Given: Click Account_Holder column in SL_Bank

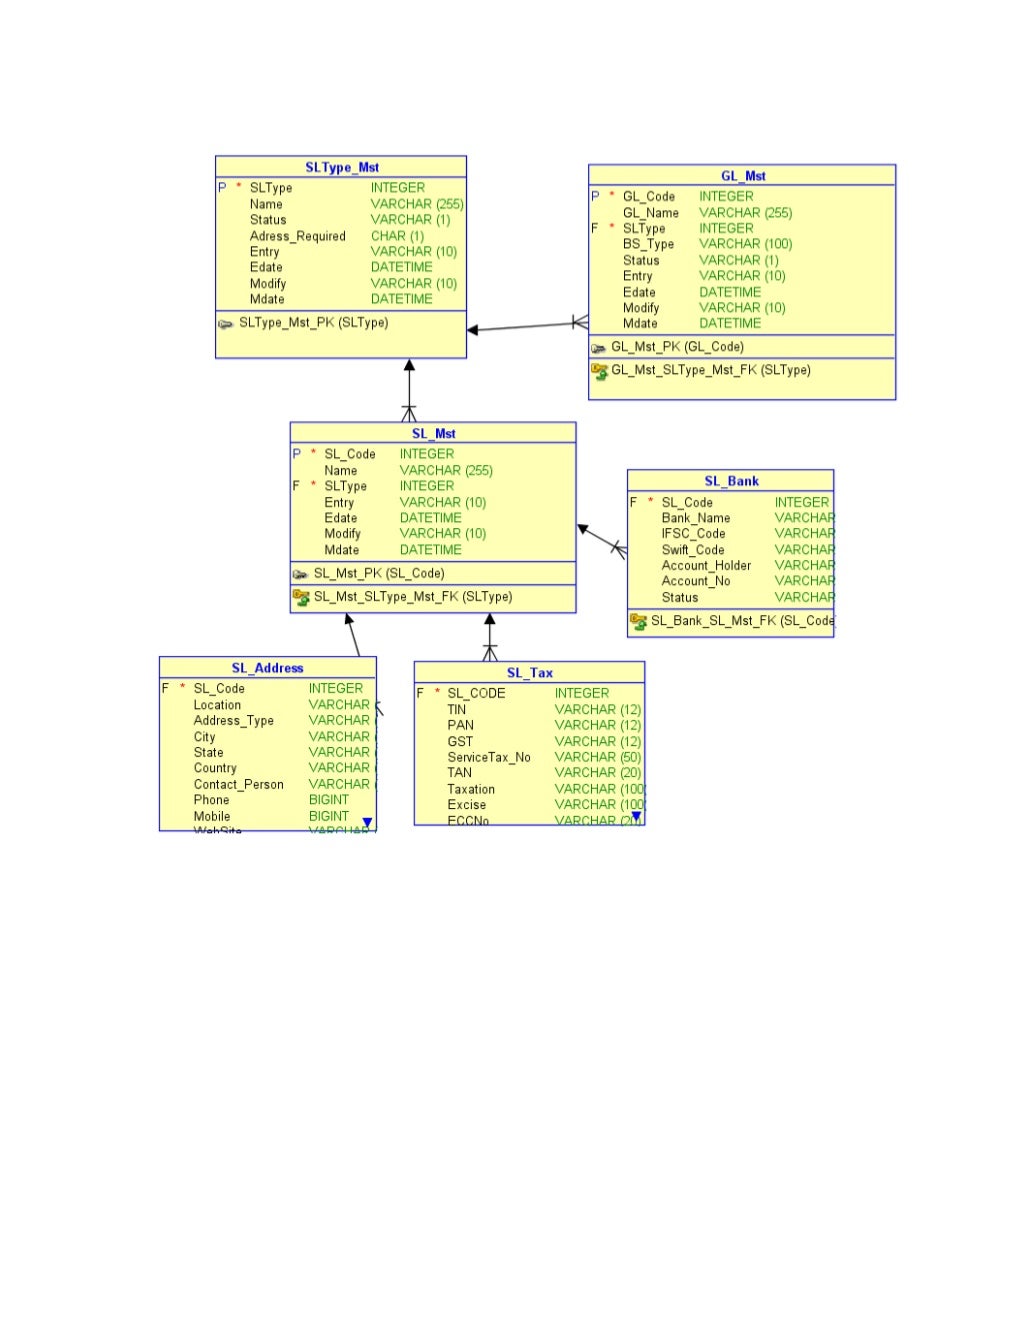Looking at the screenshot, I should [x=707, y=566].
